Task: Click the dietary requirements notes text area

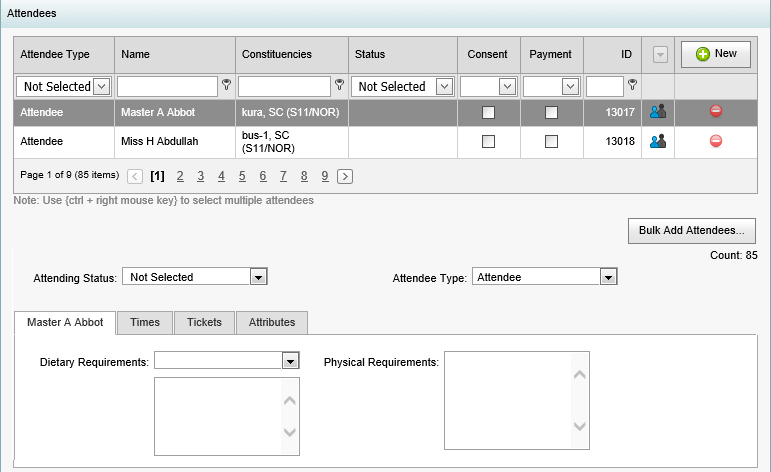Action: 227,416
